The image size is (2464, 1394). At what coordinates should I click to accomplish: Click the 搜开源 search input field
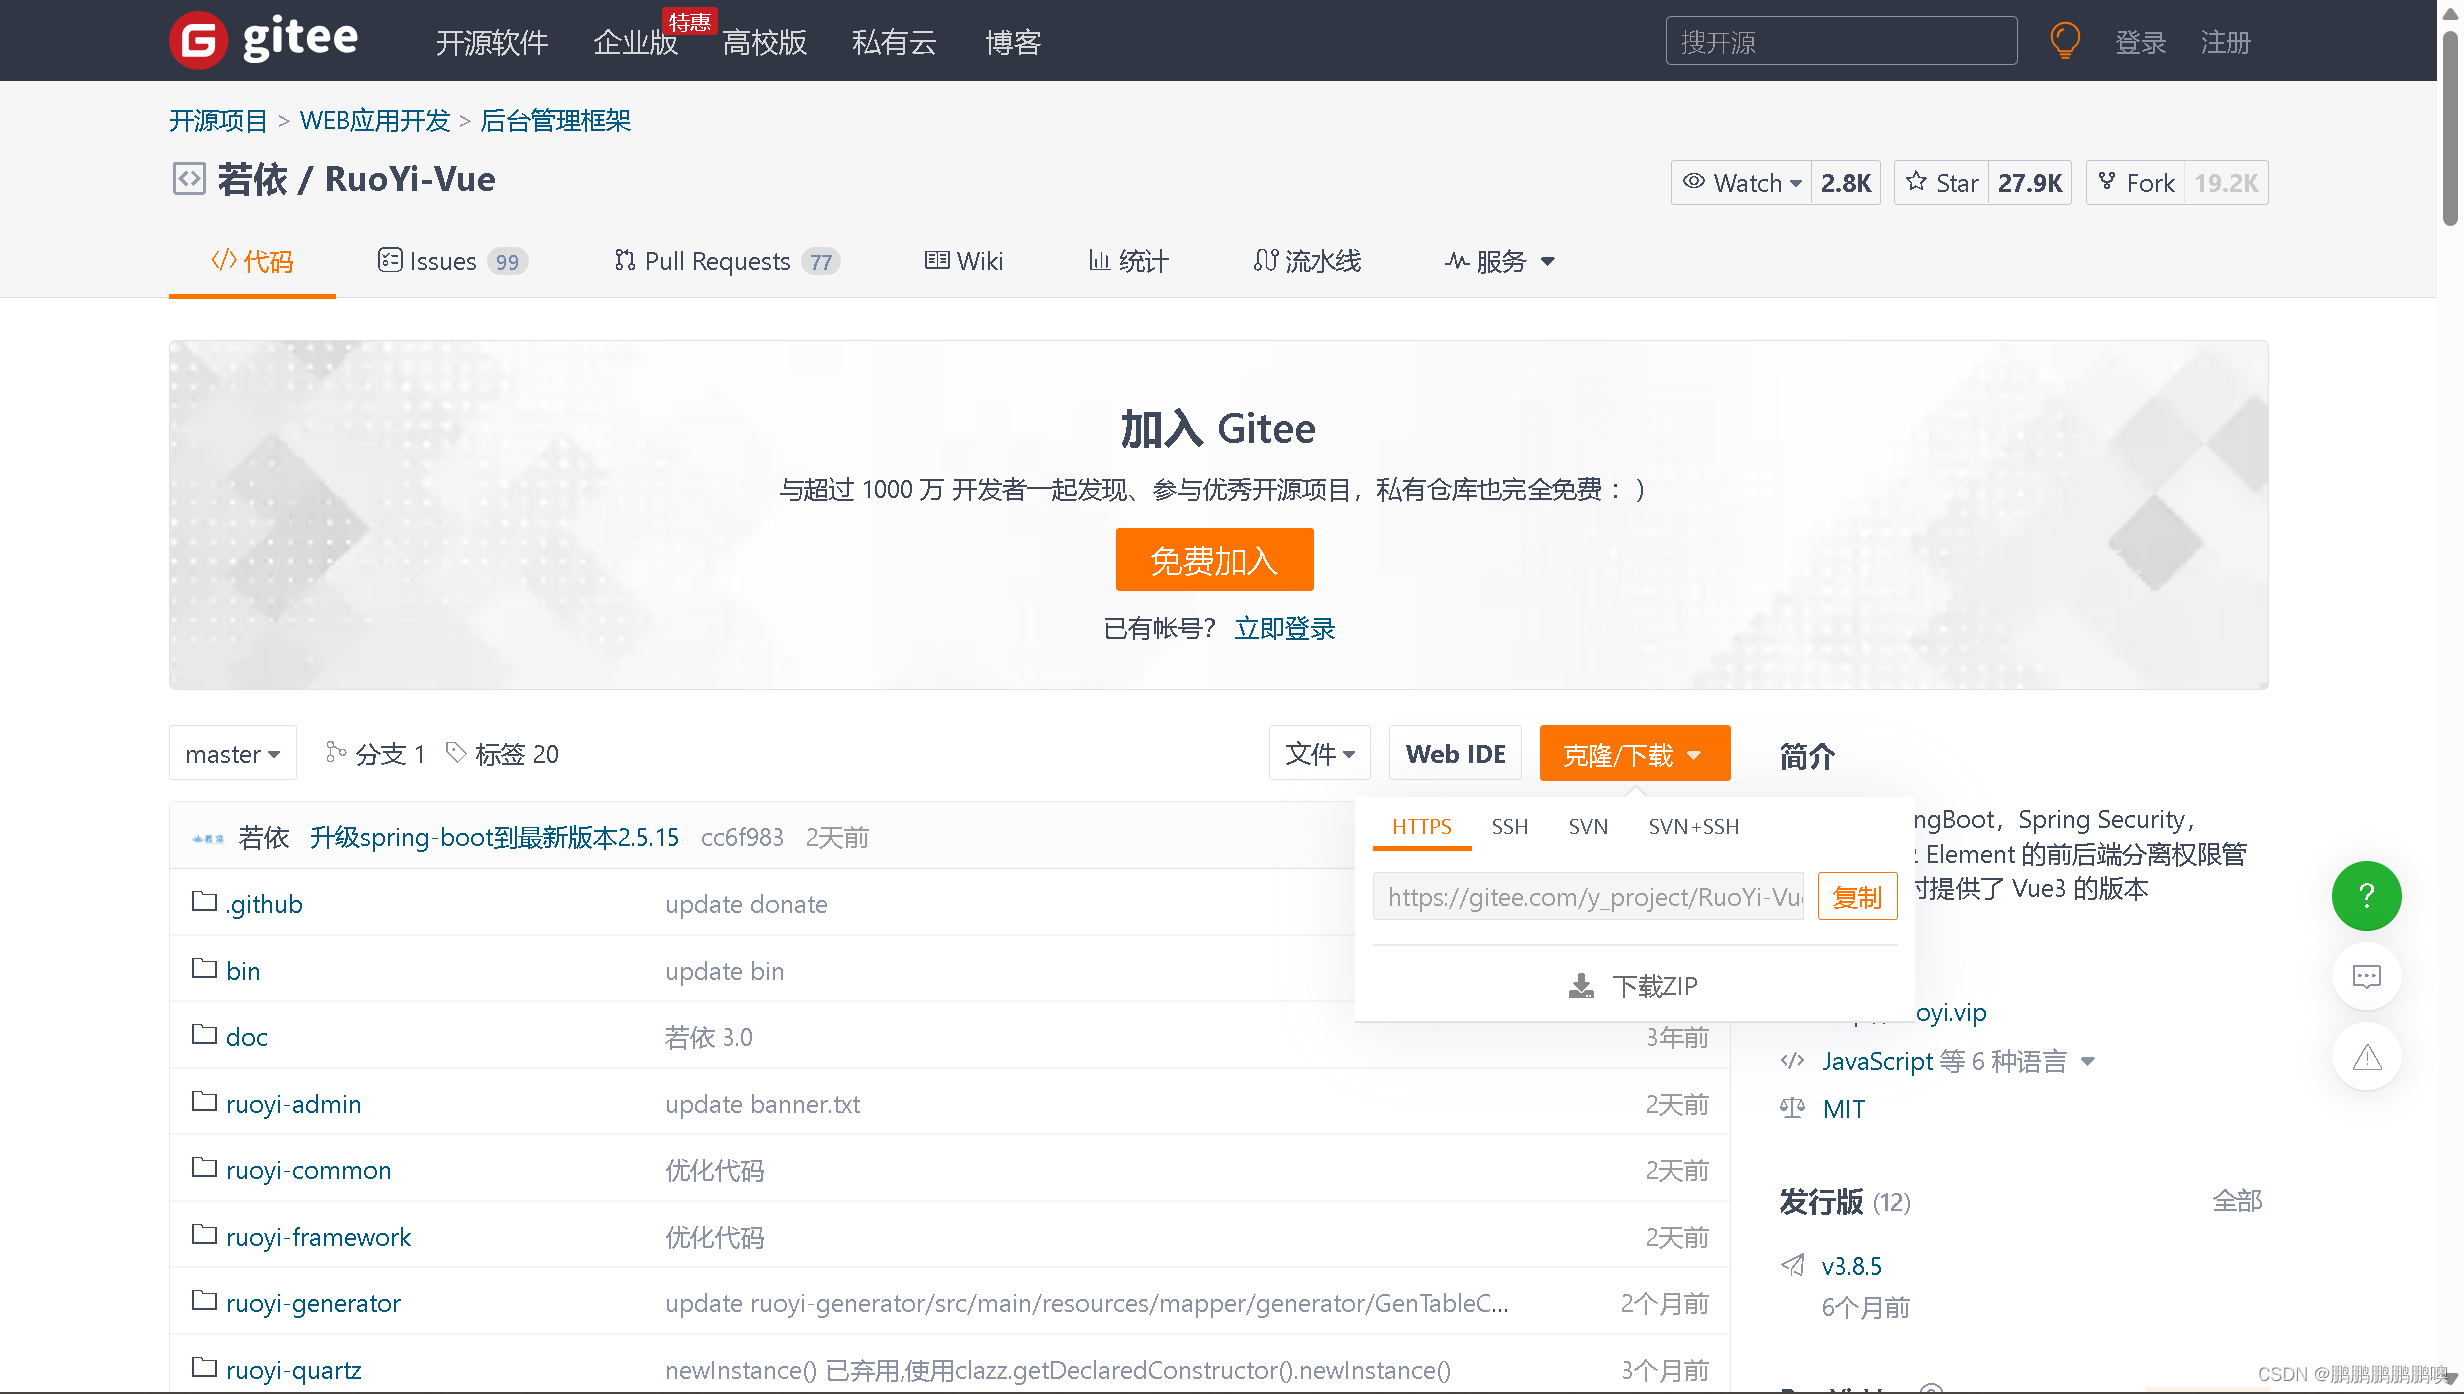(1840, 42)
